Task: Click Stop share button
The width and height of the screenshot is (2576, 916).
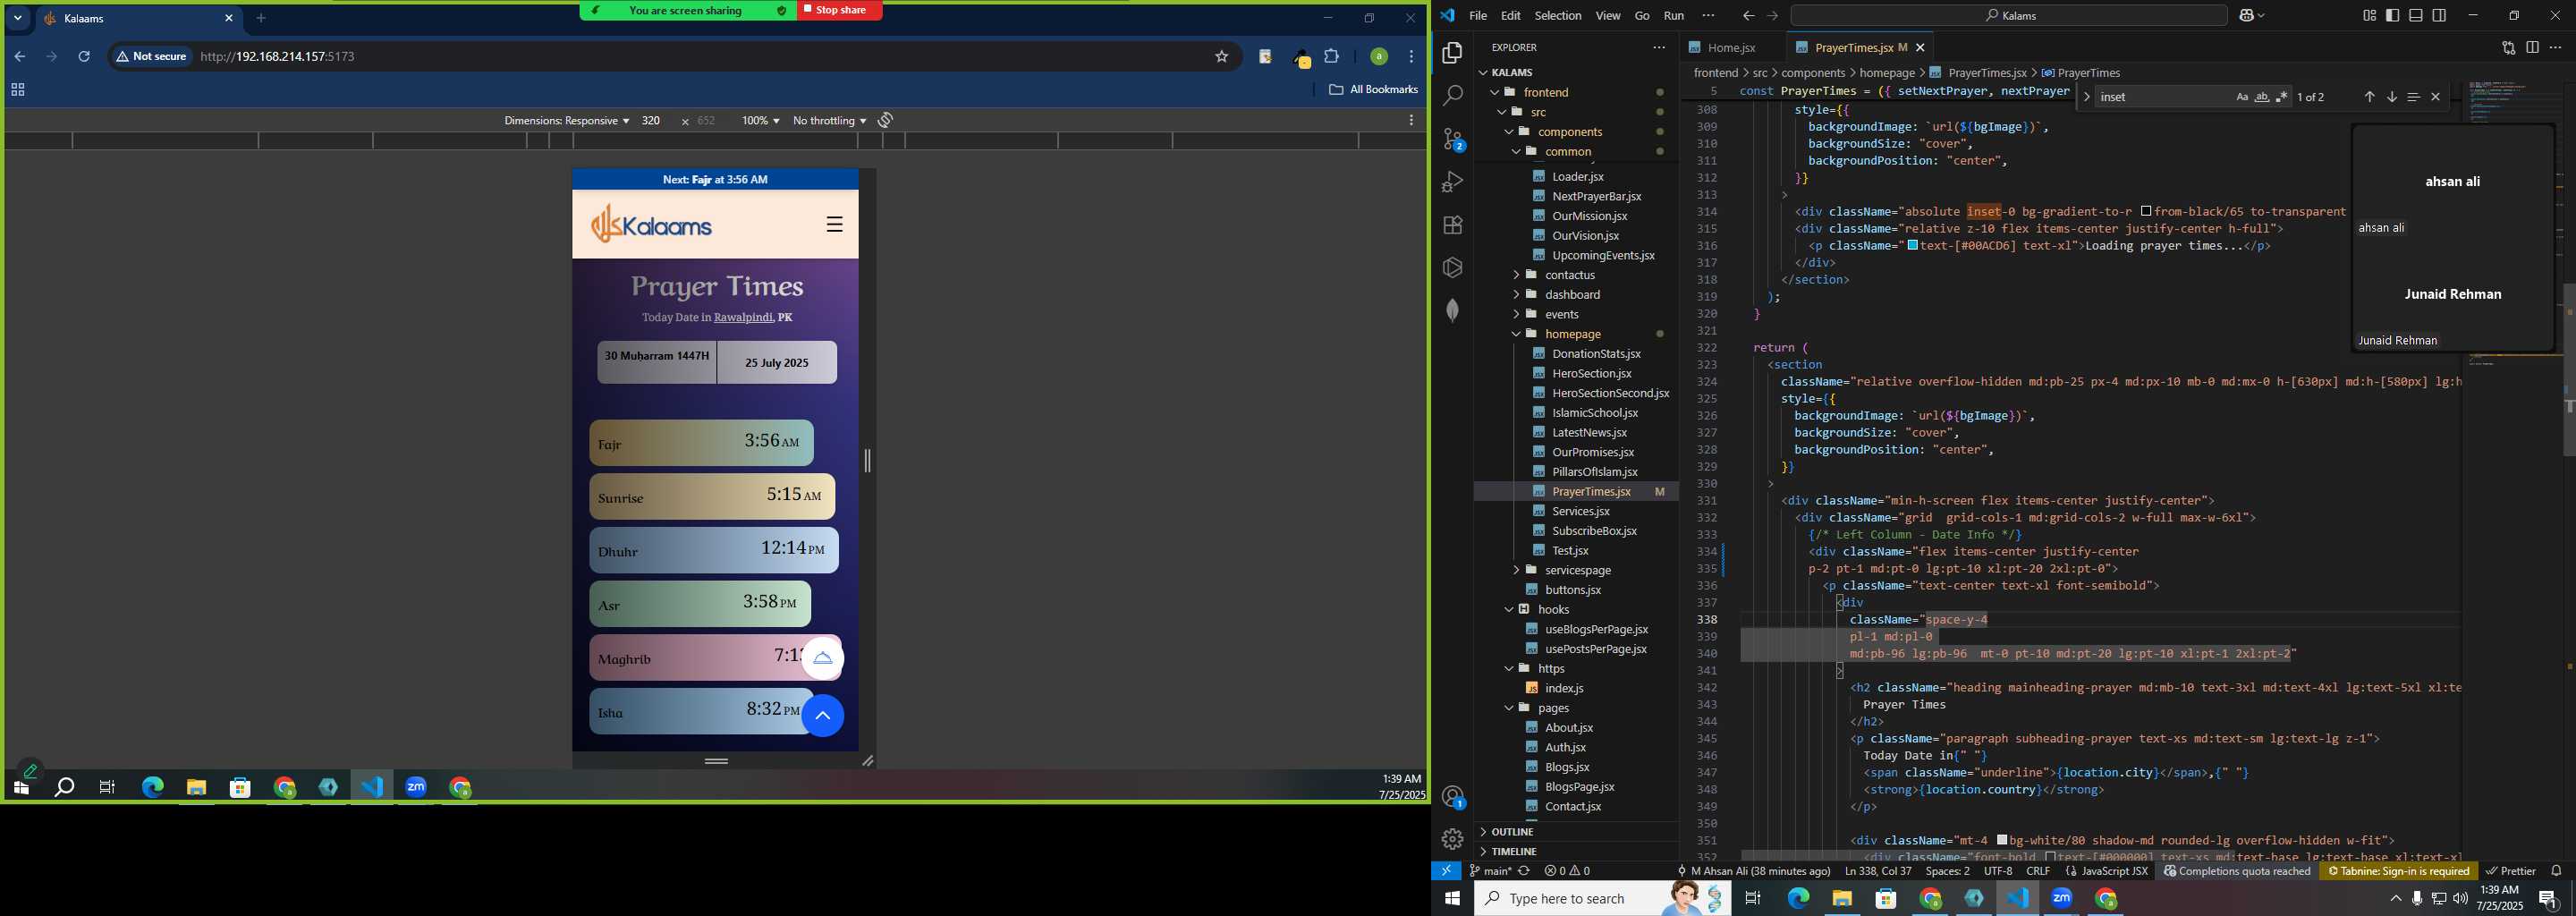Action: 839,10
